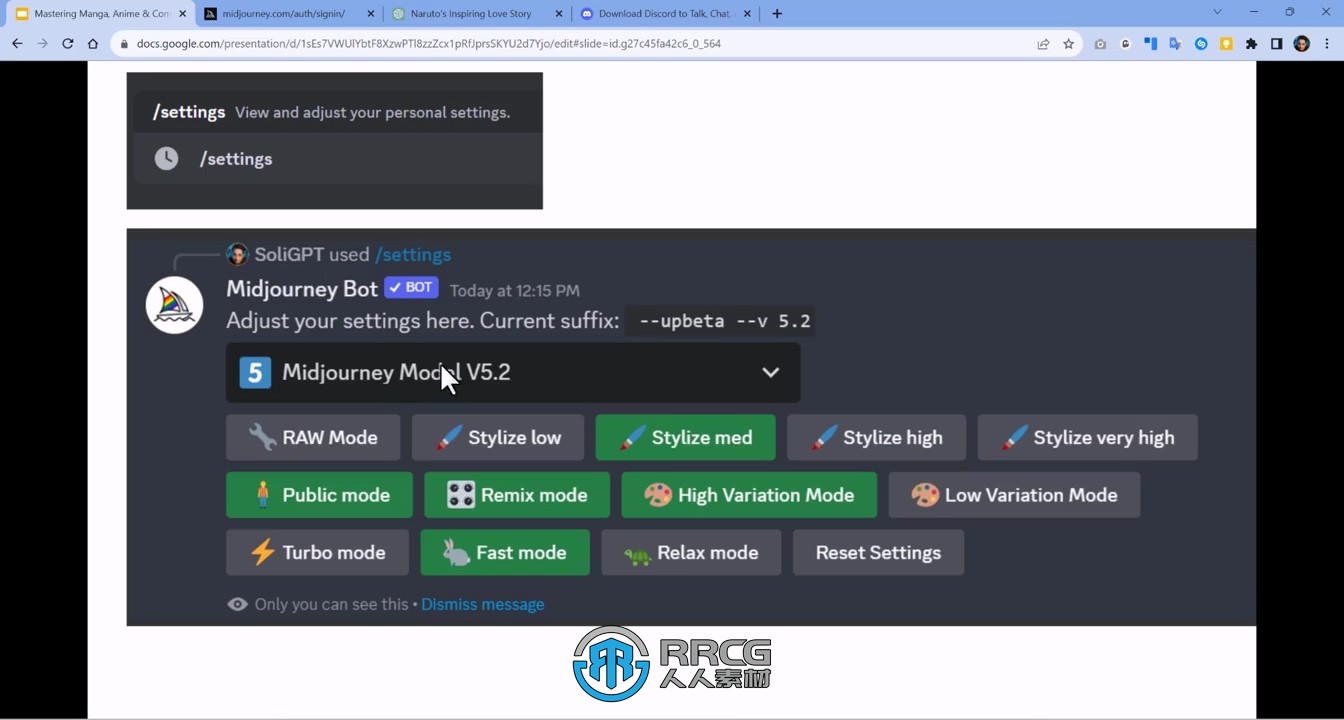Click the ghost extension icon beside camera
The height and width of the screenshot is (720, 1344).
point(1125,44)
